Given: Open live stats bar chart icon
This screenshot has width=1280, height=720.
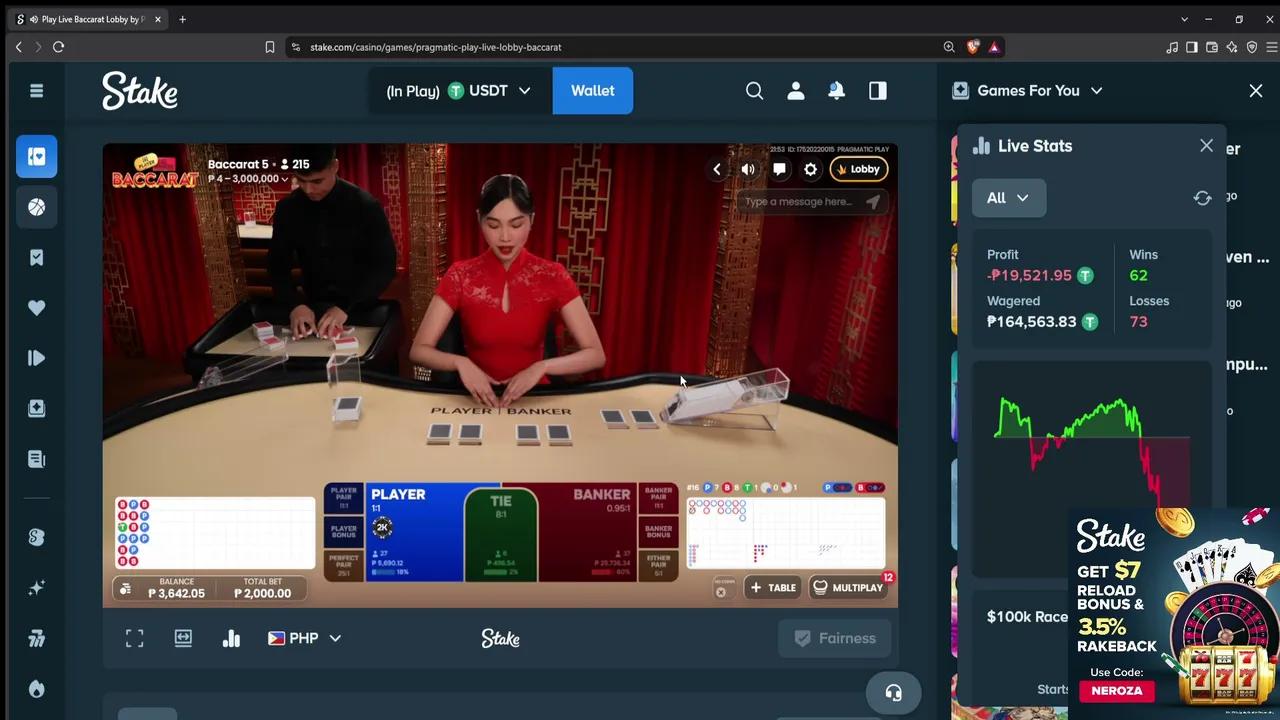Looking at the screenshot, I should pos(231,638).
